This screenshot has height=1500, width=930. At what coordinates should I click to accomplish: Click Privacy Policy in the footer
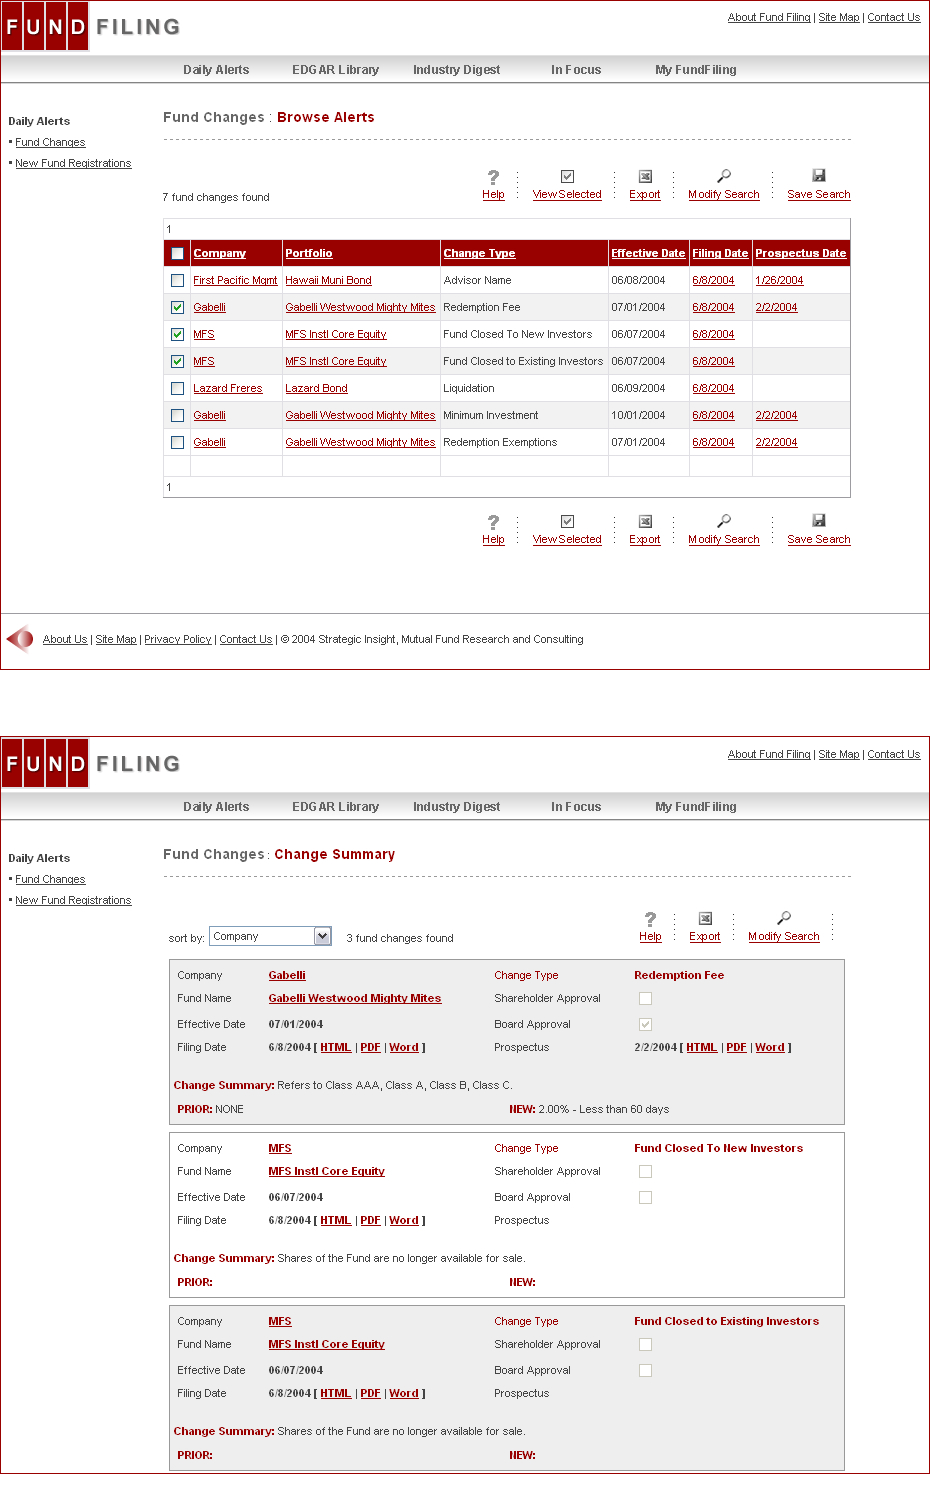(178, 640)
